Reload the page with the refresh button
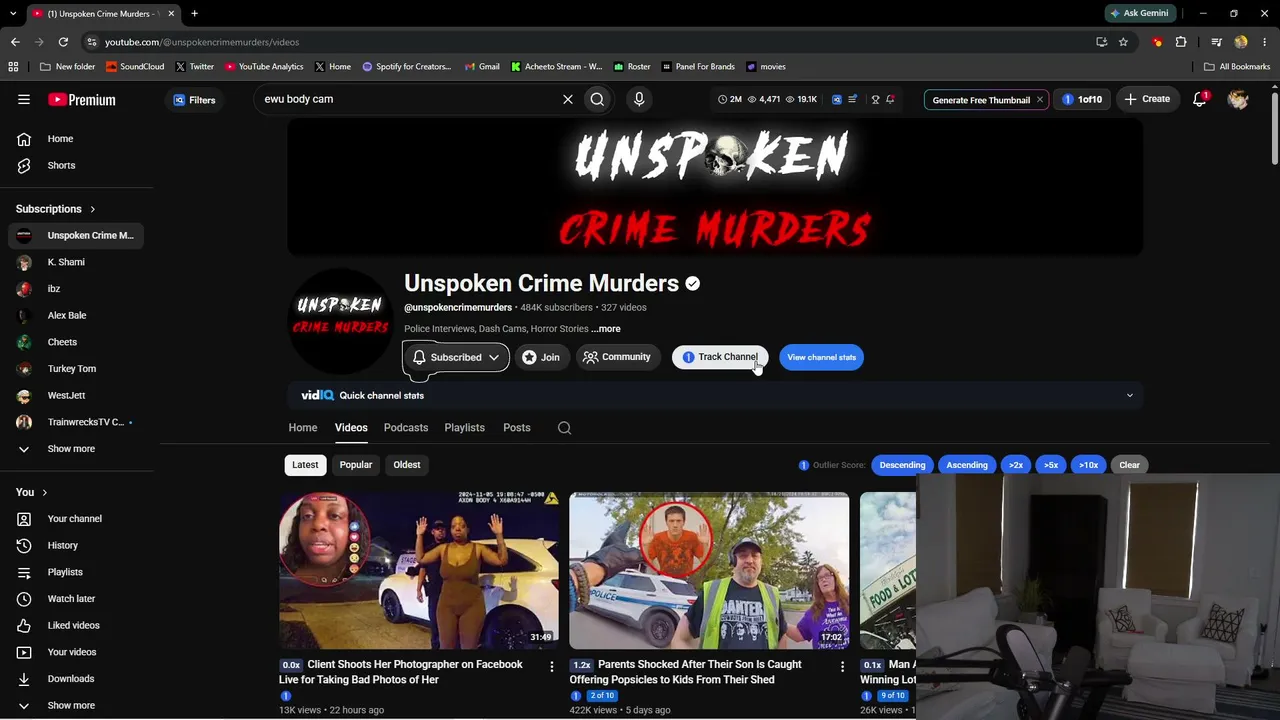Image resolution: width=1280 pixels, height=720 pixels. point(63,42)
